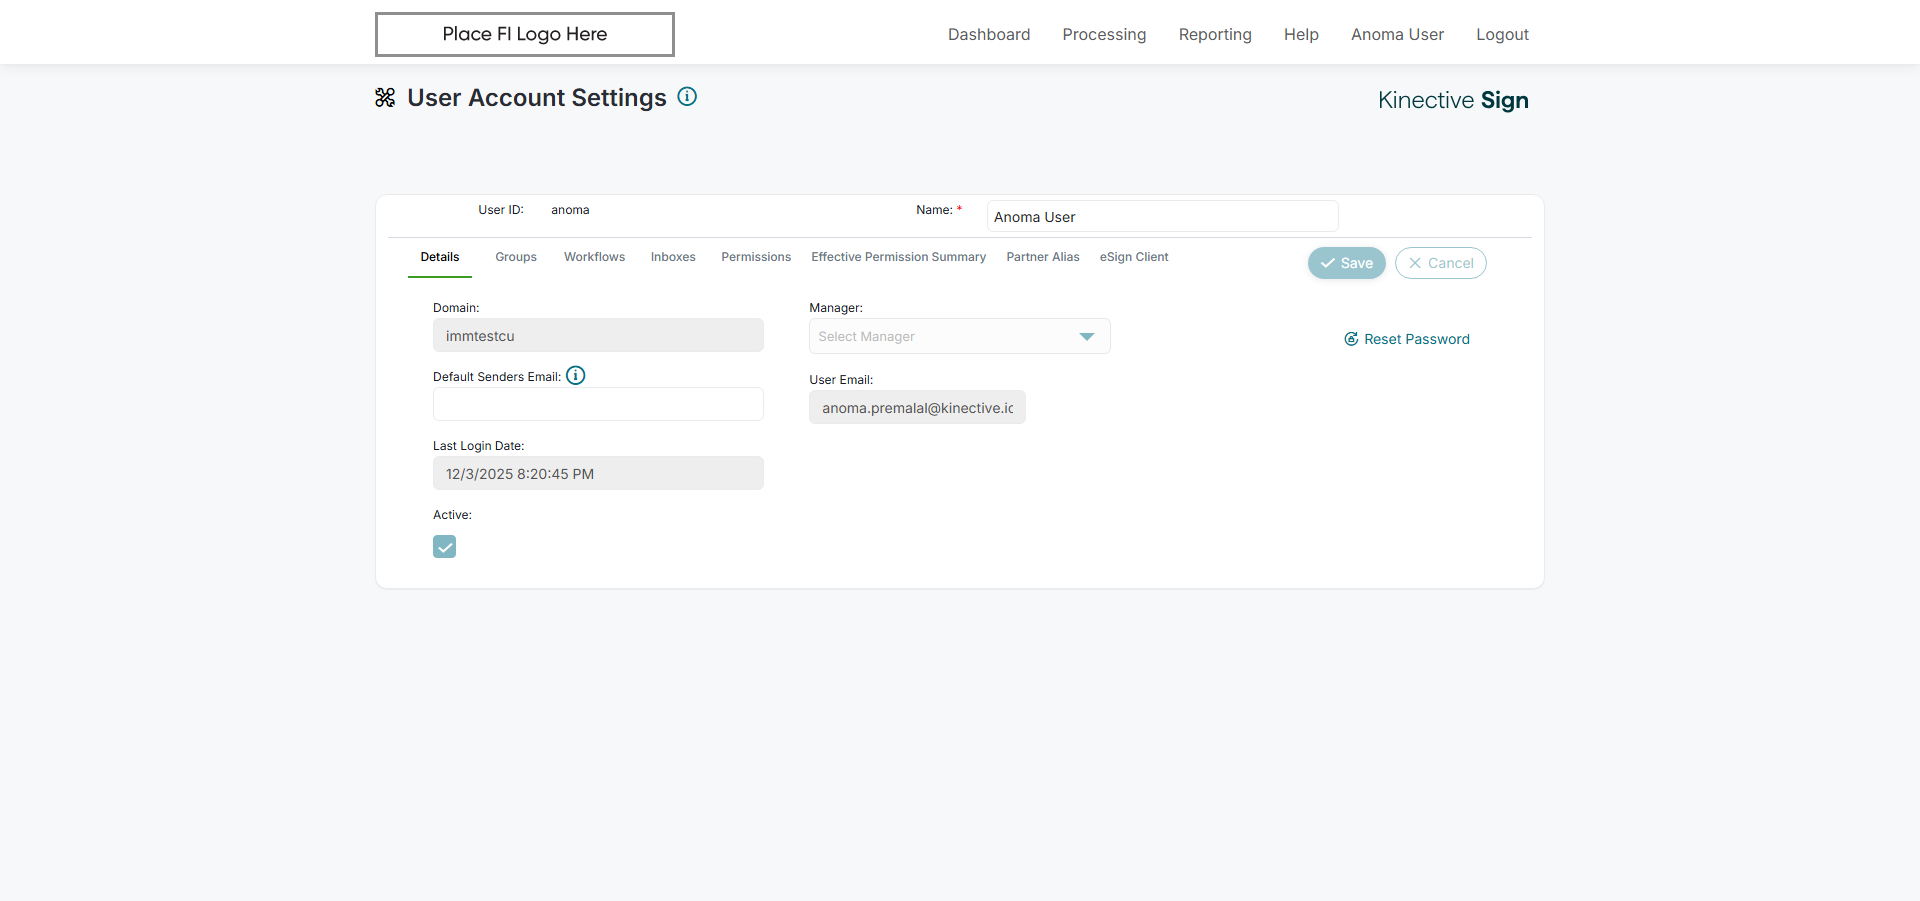Click the Reset Password refresh icon
Viewport: 1920px width, 901px height.
(x=1351, y=339)
